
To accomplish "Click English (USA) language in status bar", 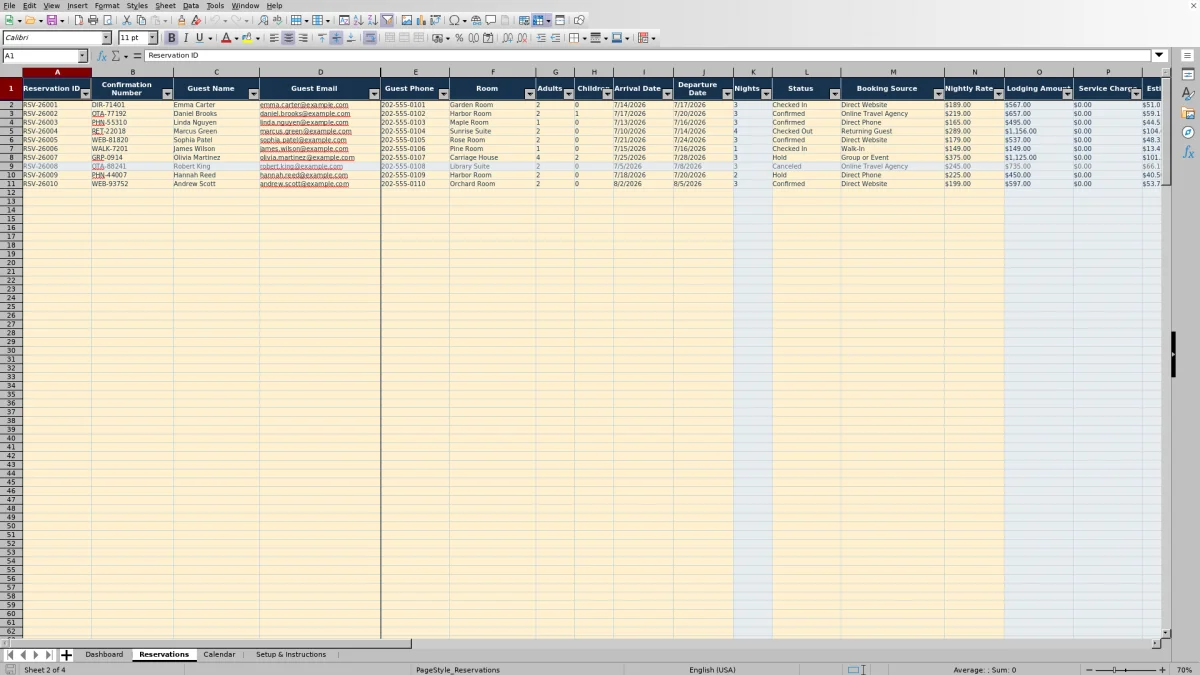I will tap(712, 670).
